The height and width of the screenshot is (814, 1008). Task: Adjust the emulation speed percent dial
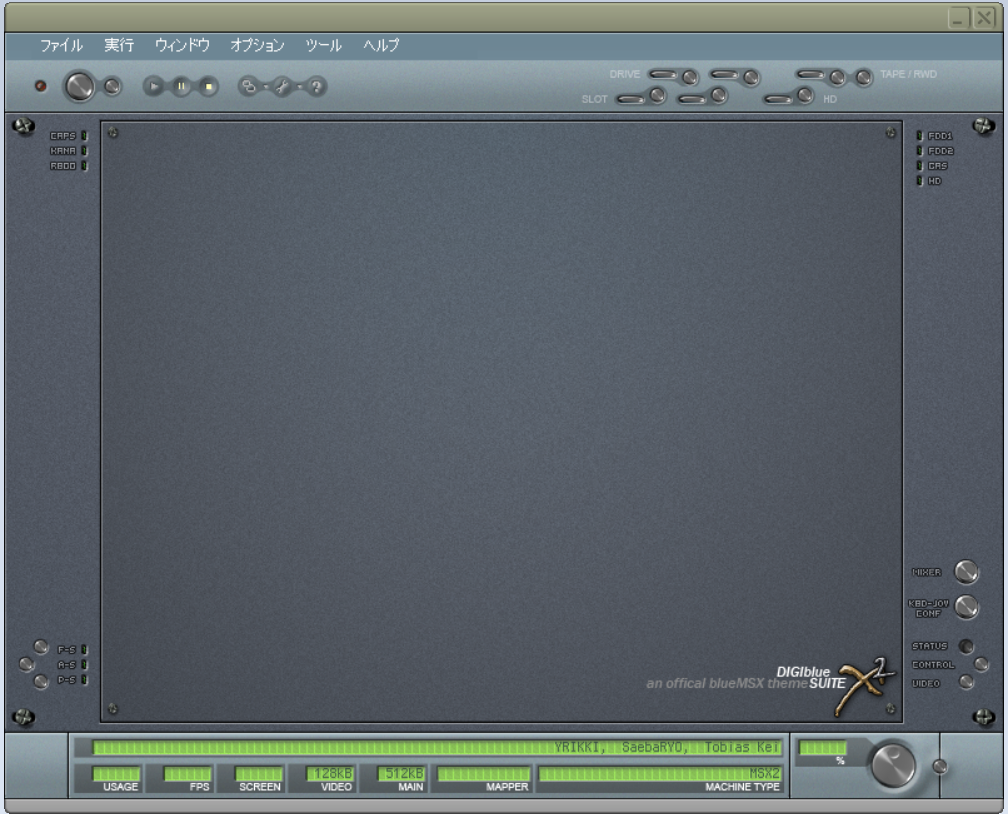click(x=892, y=765)
